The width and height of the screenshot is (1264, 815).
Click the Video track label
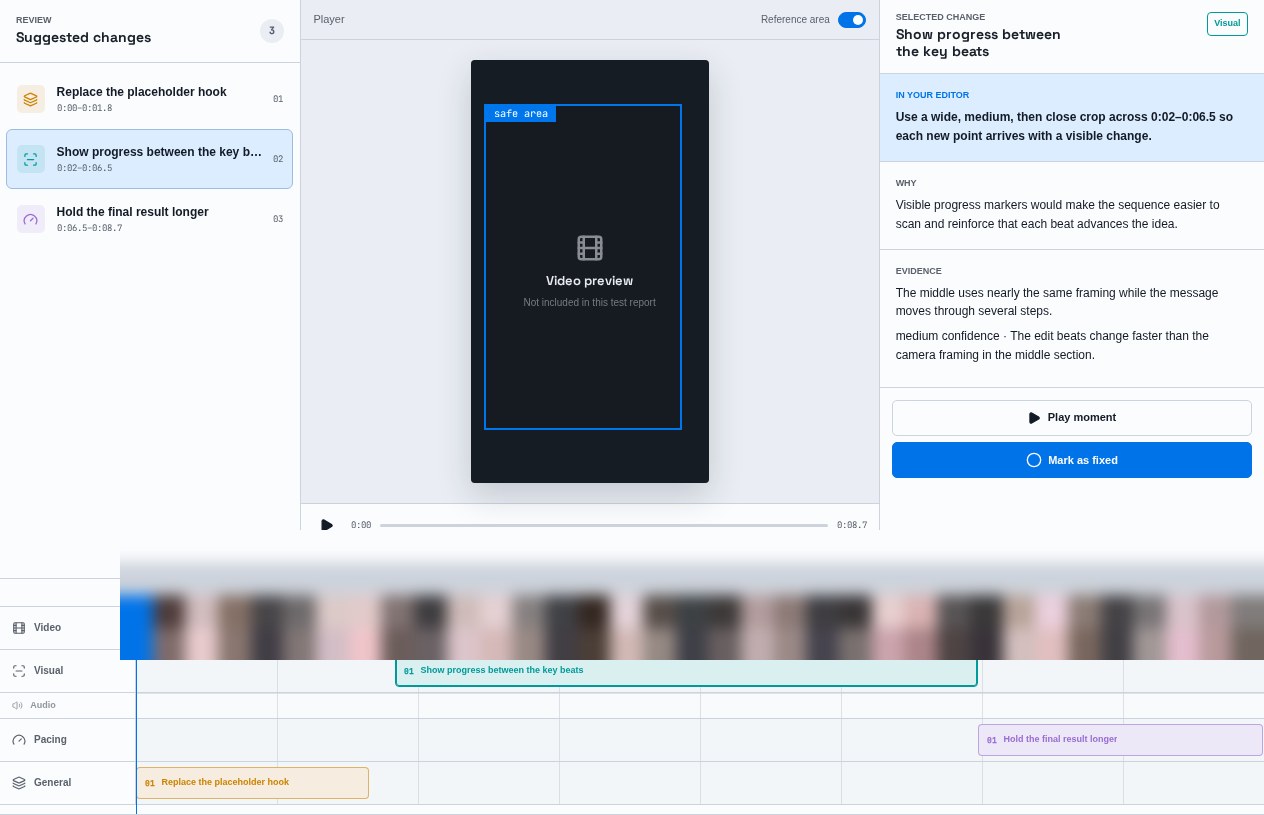[47, 628]
